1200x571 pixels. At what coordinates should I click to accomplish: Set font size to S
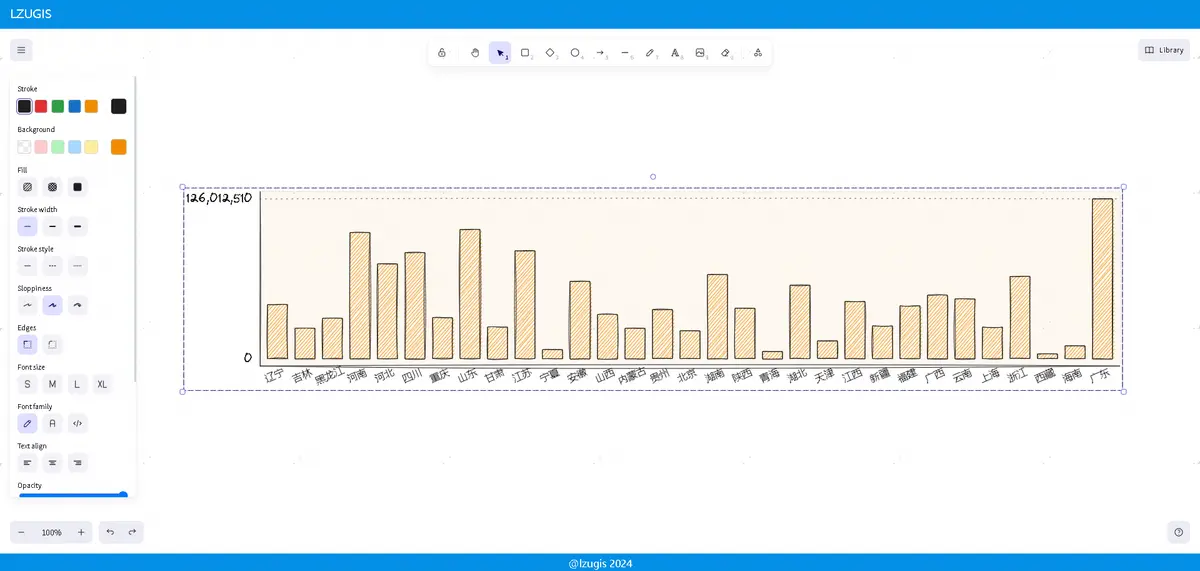click(27, 384)
